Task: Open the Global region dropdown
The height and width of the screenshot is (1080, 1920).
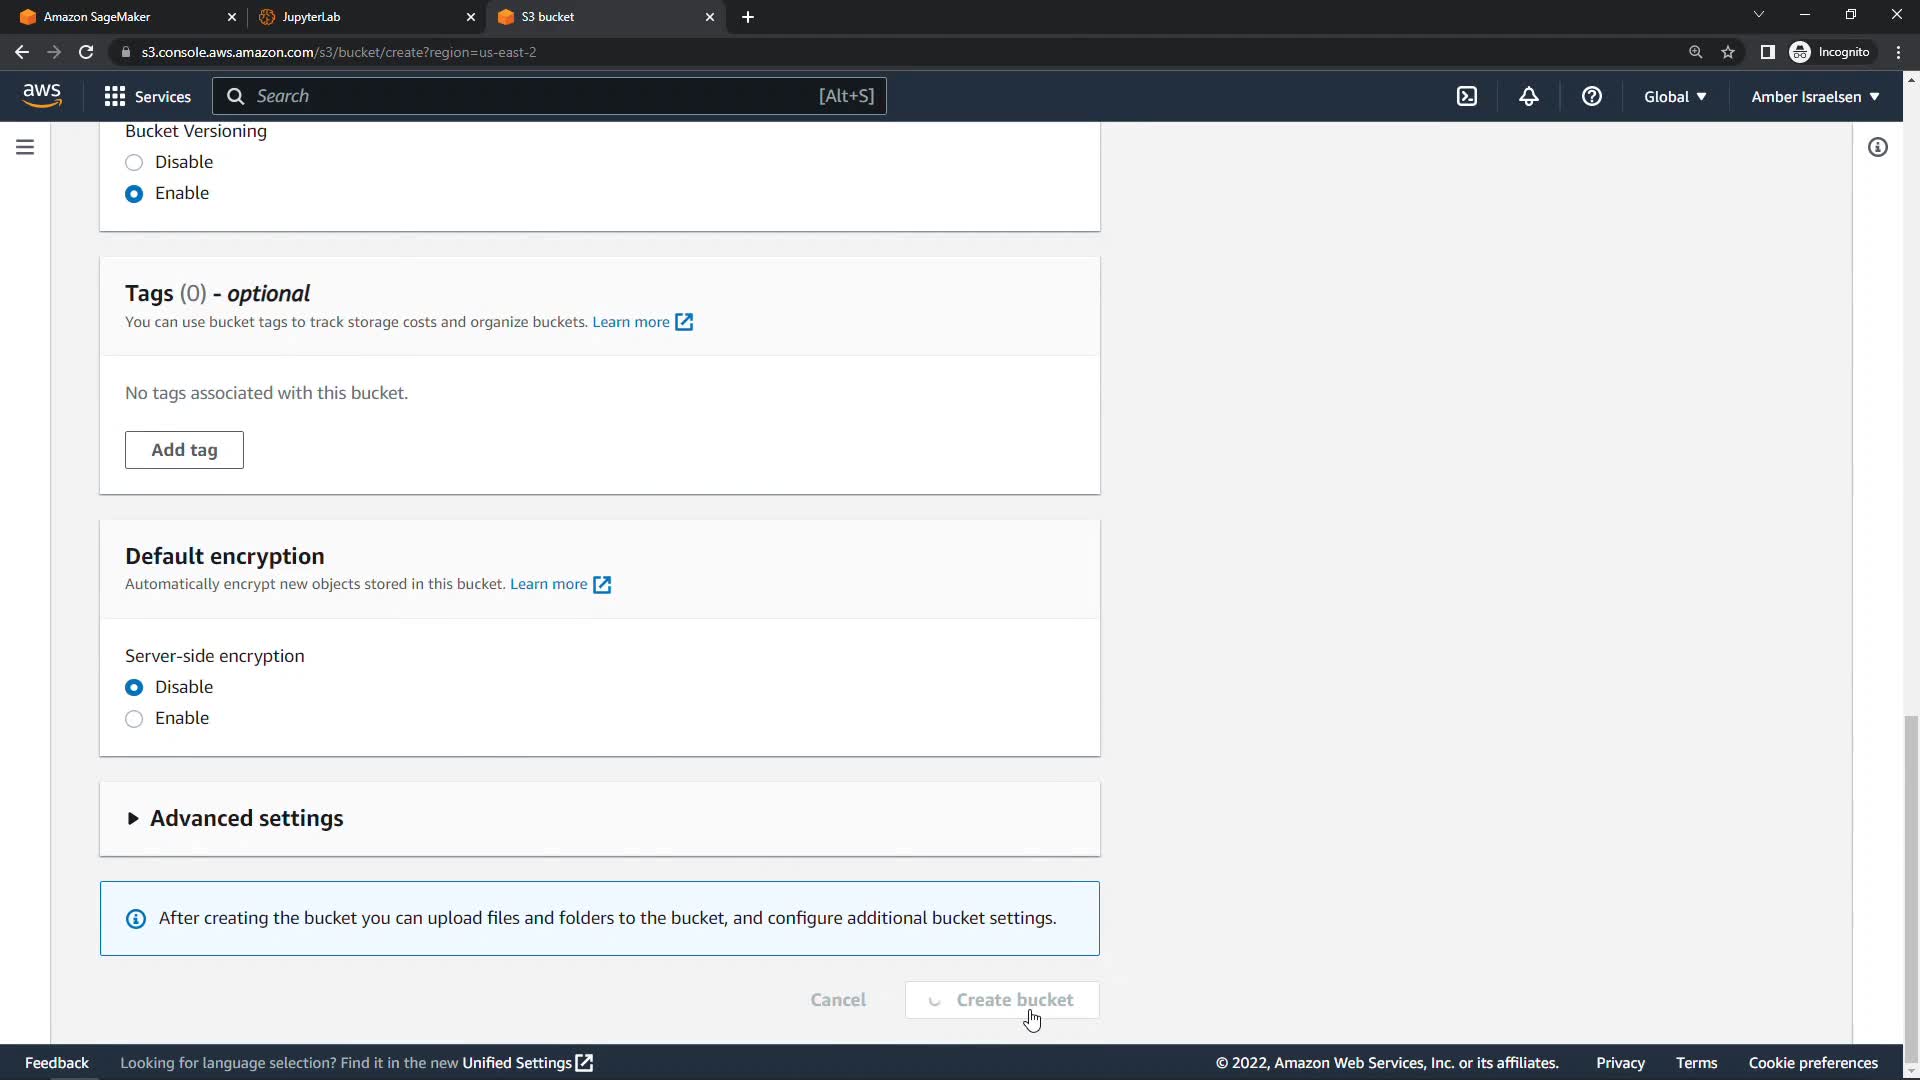Action: 1675,96
